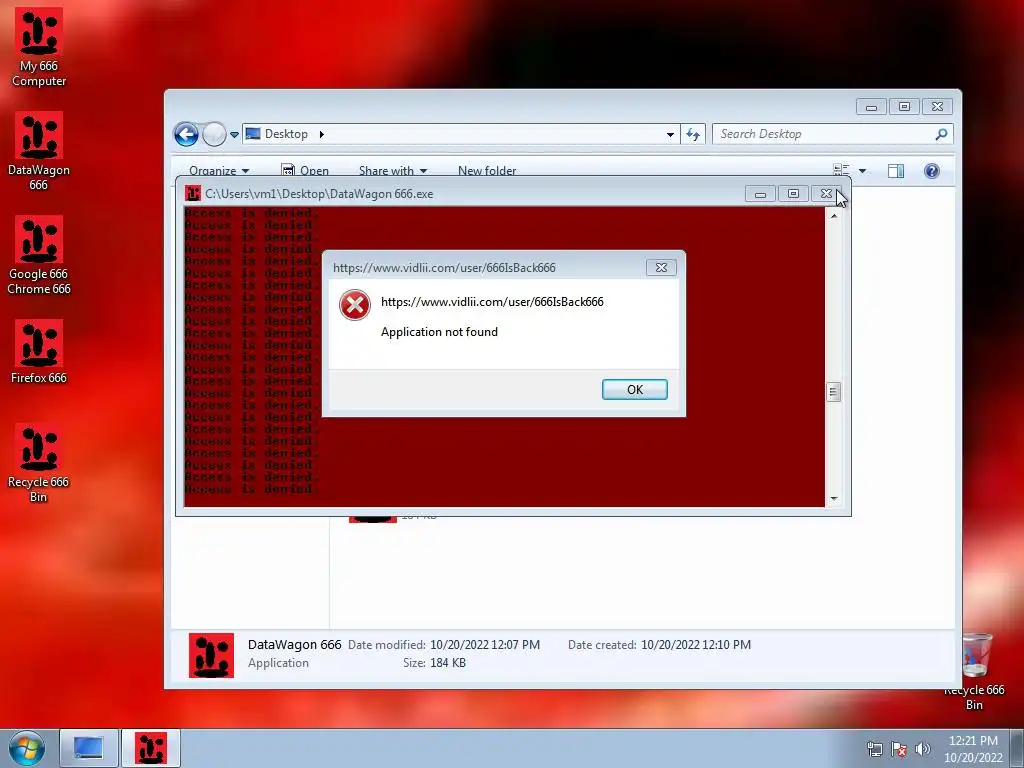The height and width of the screenshot is (768, 1024).
Task: Click the Date modified value 12:07 PM
Action: [x=485, y=645]
